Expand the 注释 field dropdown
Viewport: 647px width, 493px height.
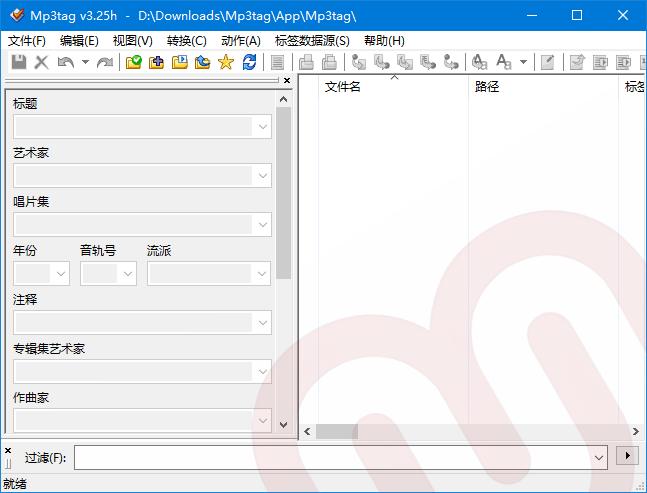[263, 323]
